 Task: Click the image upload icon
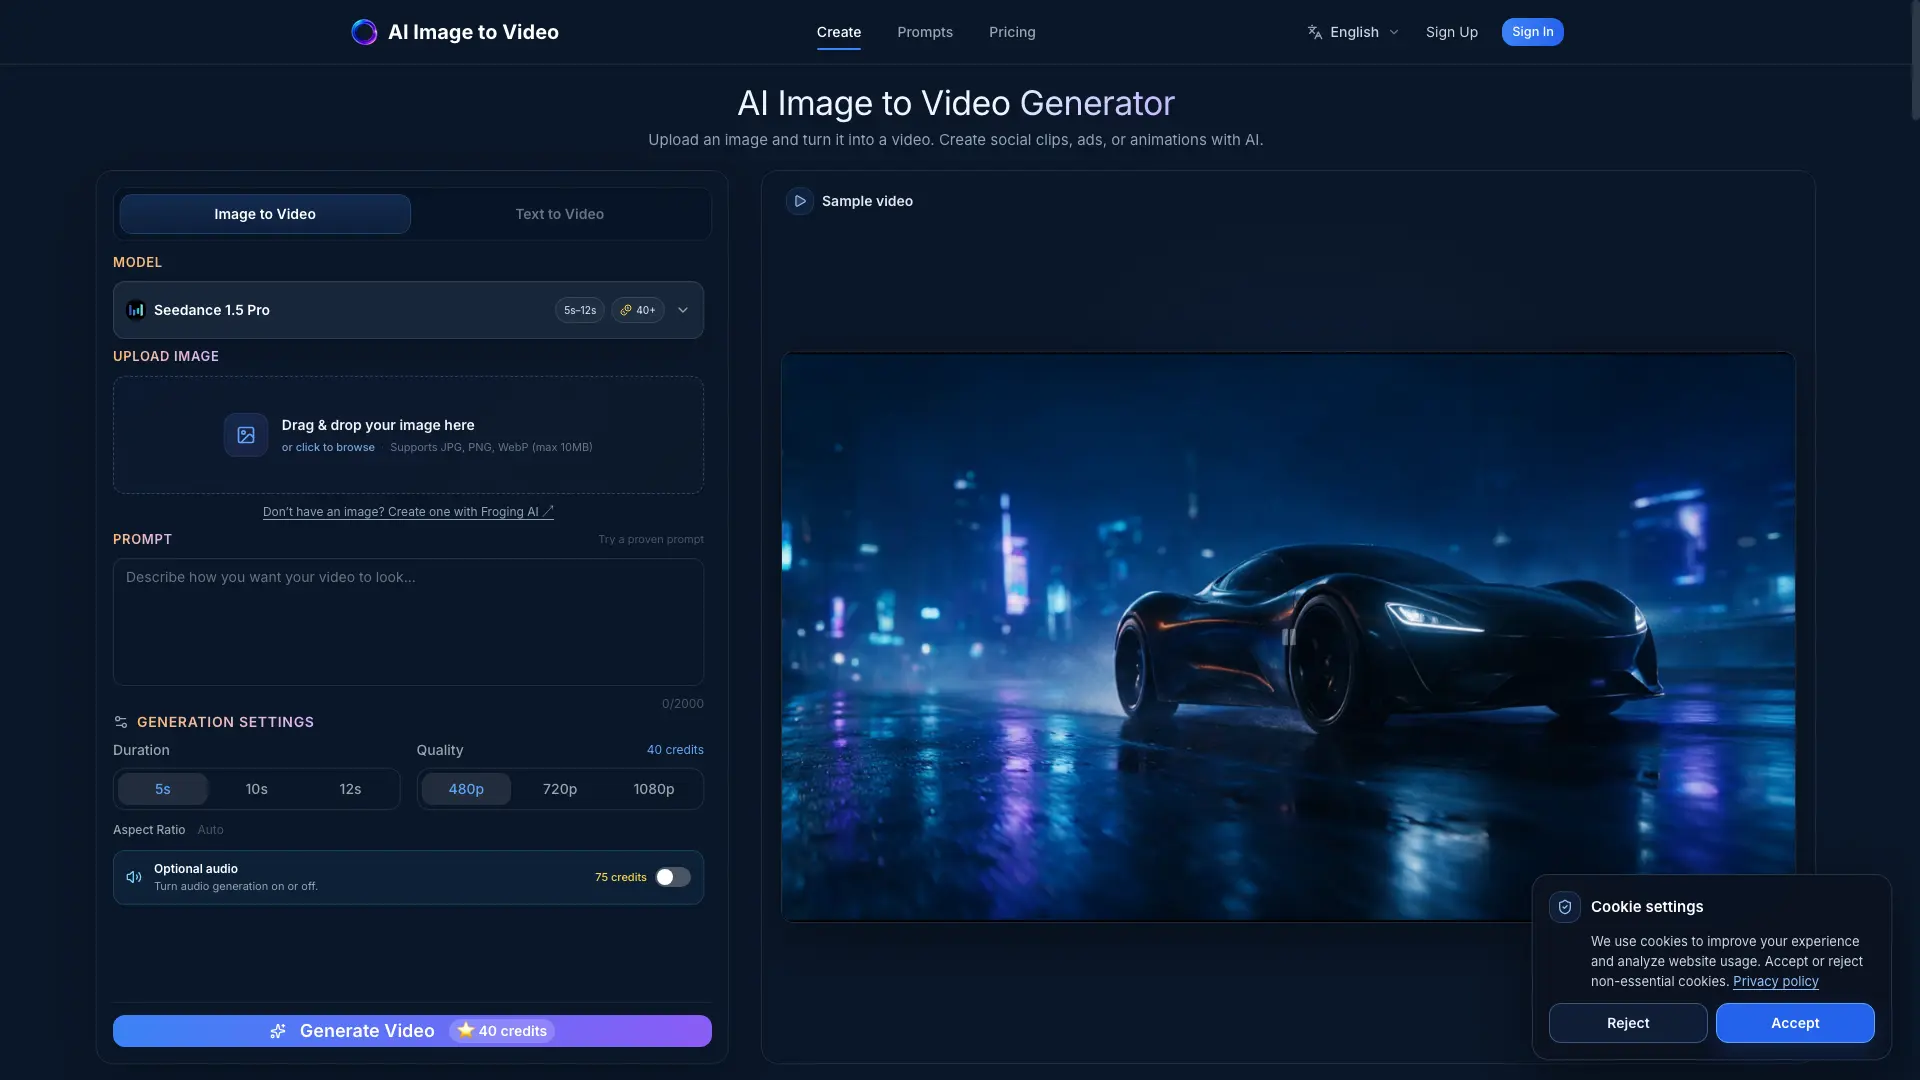[246, 435]
